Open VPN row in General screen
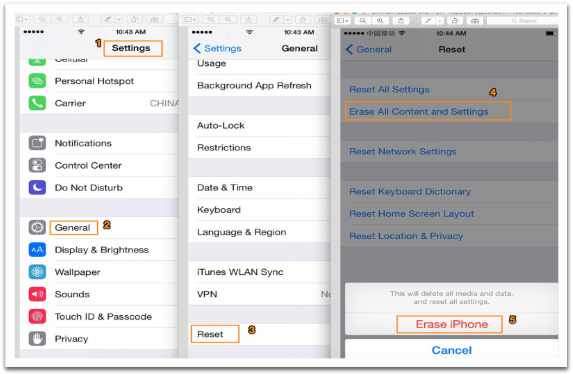This screenshot has height=374, width=573. pos(259,294)
